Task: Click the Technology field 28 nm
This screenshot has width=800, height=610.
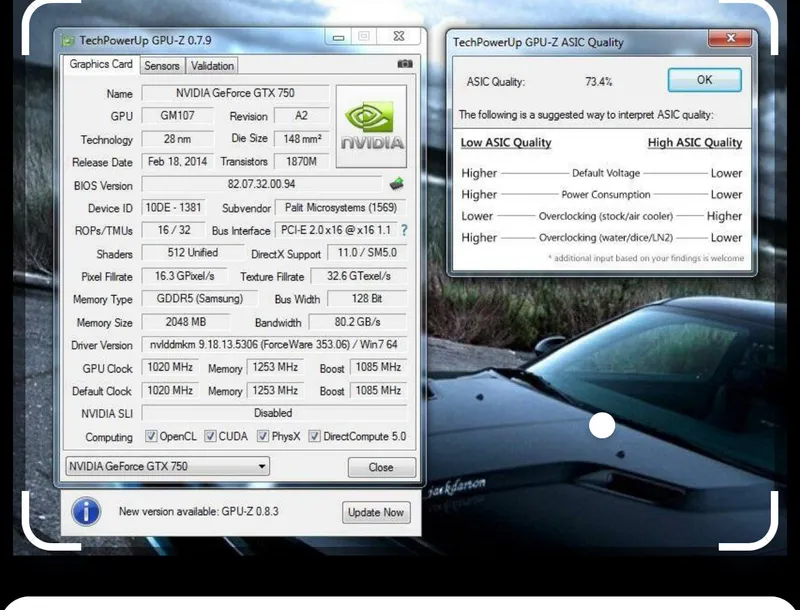Action: (x=178, y=139)
